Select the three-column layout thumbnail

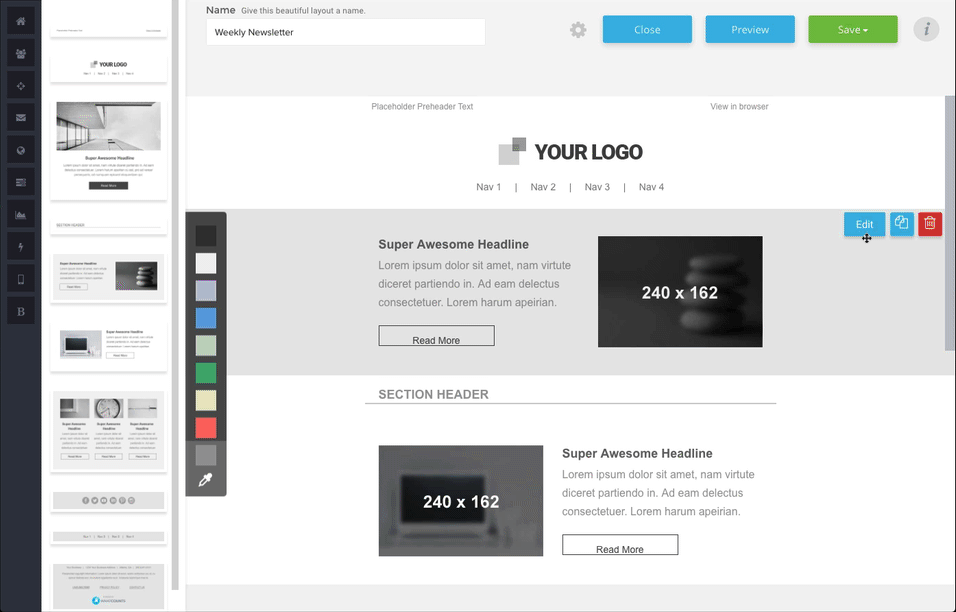tap(108, 430)
